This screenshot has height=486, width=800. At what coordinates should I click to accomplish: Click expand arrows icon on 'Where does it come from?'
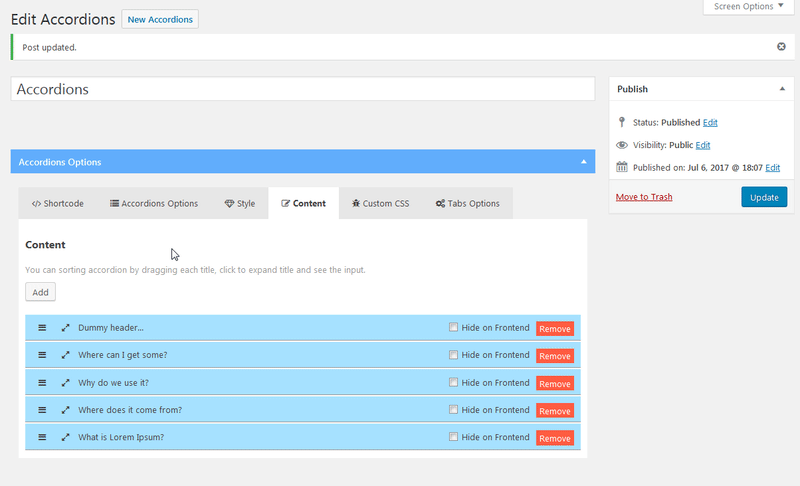(x=65, y=410)
